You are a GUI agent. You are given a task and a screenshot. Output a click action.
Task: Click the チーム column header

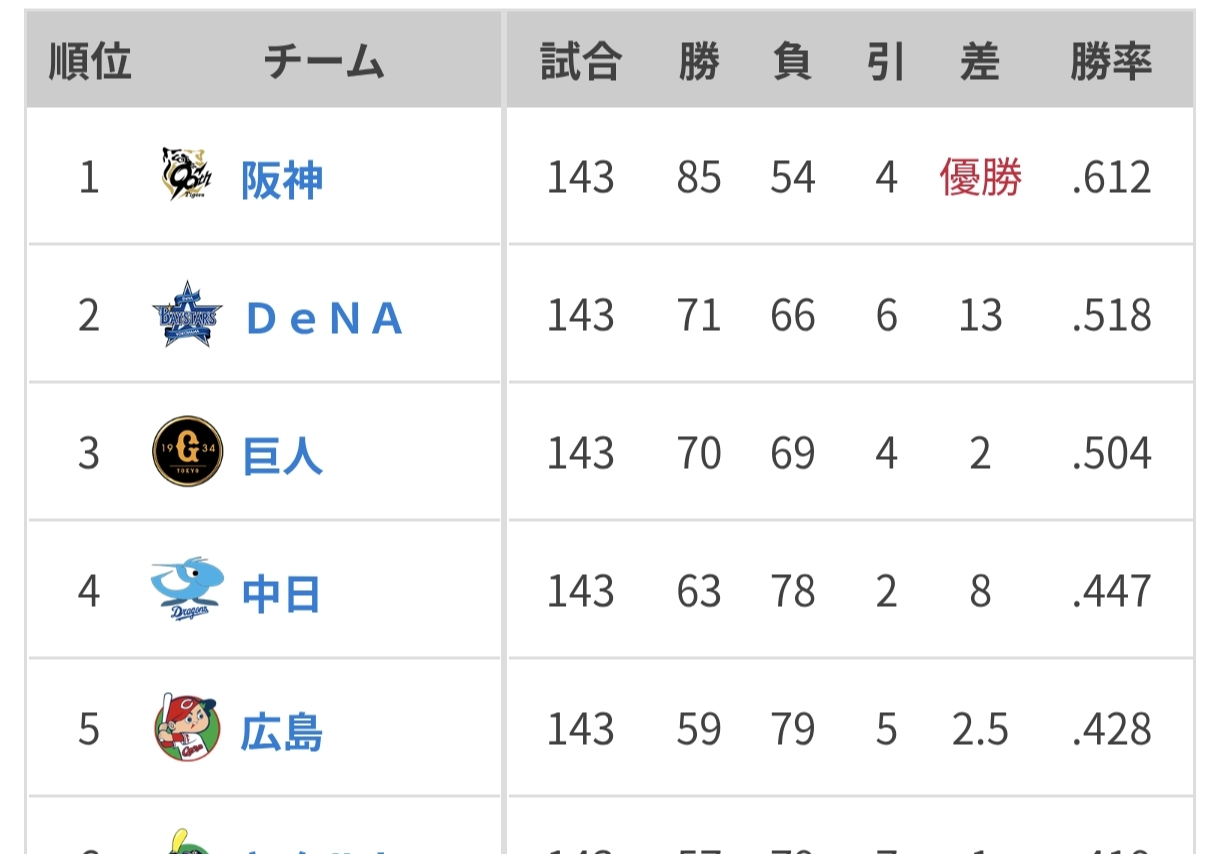(x=324, y=62)
